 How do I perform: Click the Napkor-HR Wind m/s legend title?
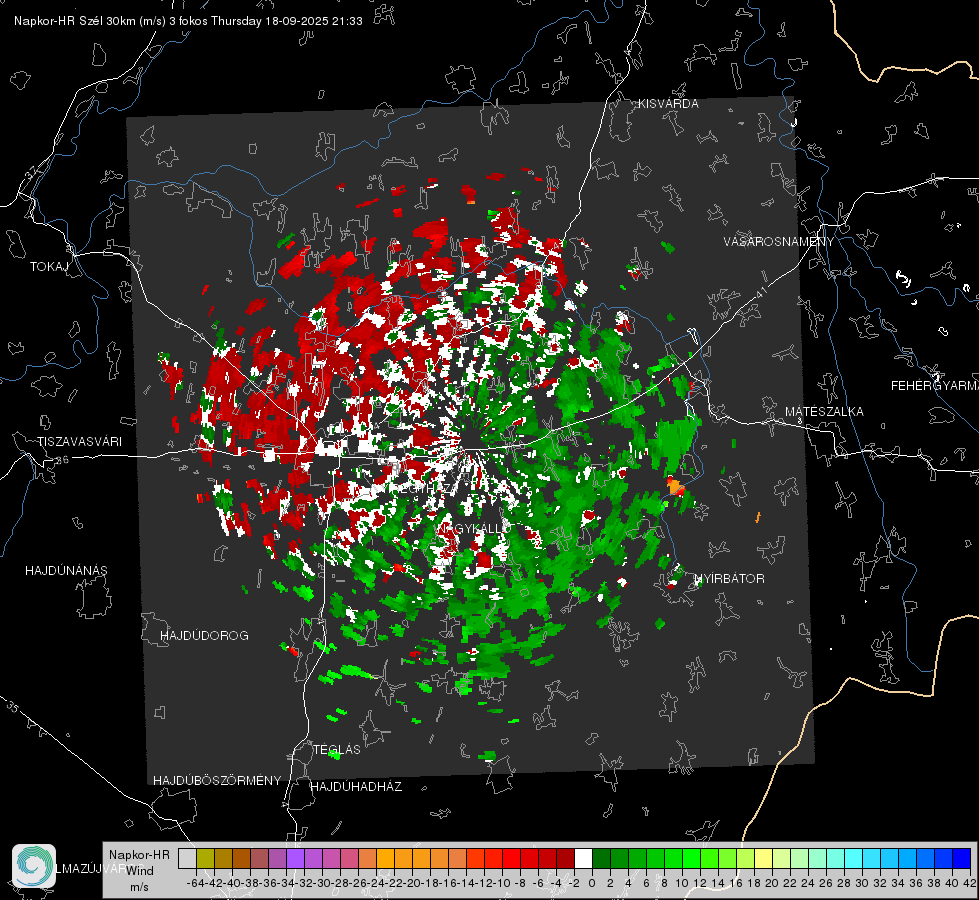[x=139, y=871]
